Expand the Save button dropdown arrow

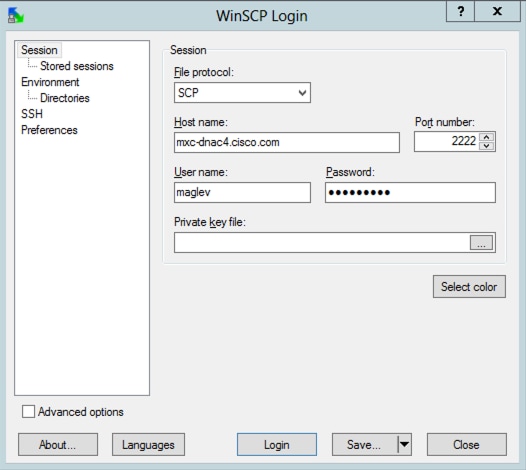405,445
